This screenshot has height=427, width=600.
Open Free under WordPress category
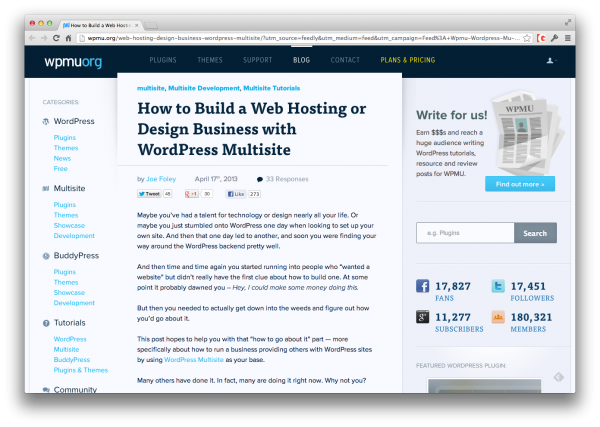coord(60,168)
